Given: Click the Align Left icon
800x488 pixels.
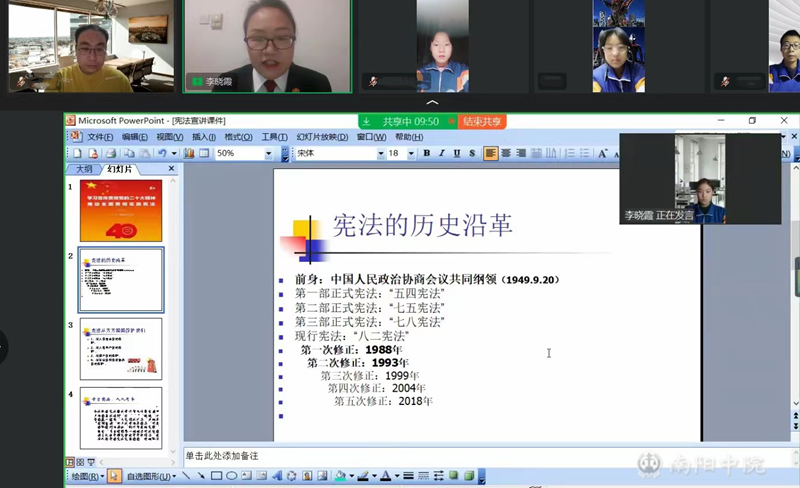Looking at the screenshot, I should (x=491, y=154).
